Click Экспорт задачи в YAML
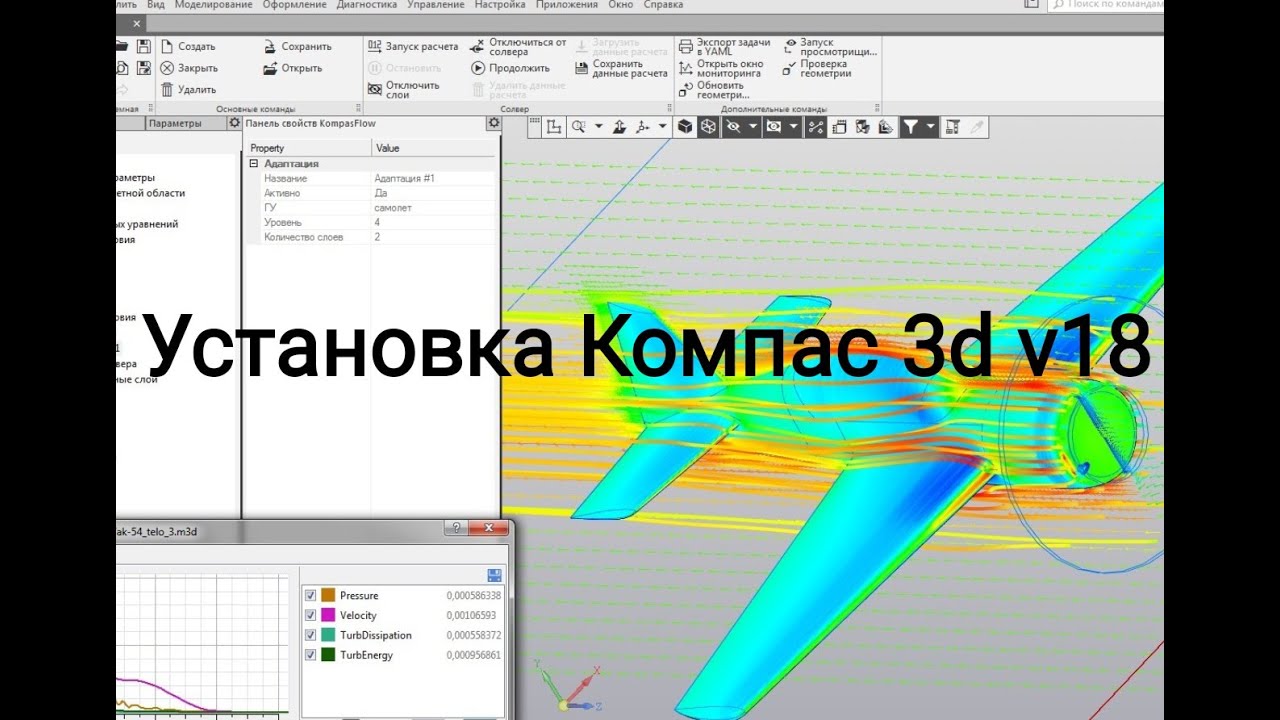The width and height of the screenshot is (1280, 720). (725, 47)
